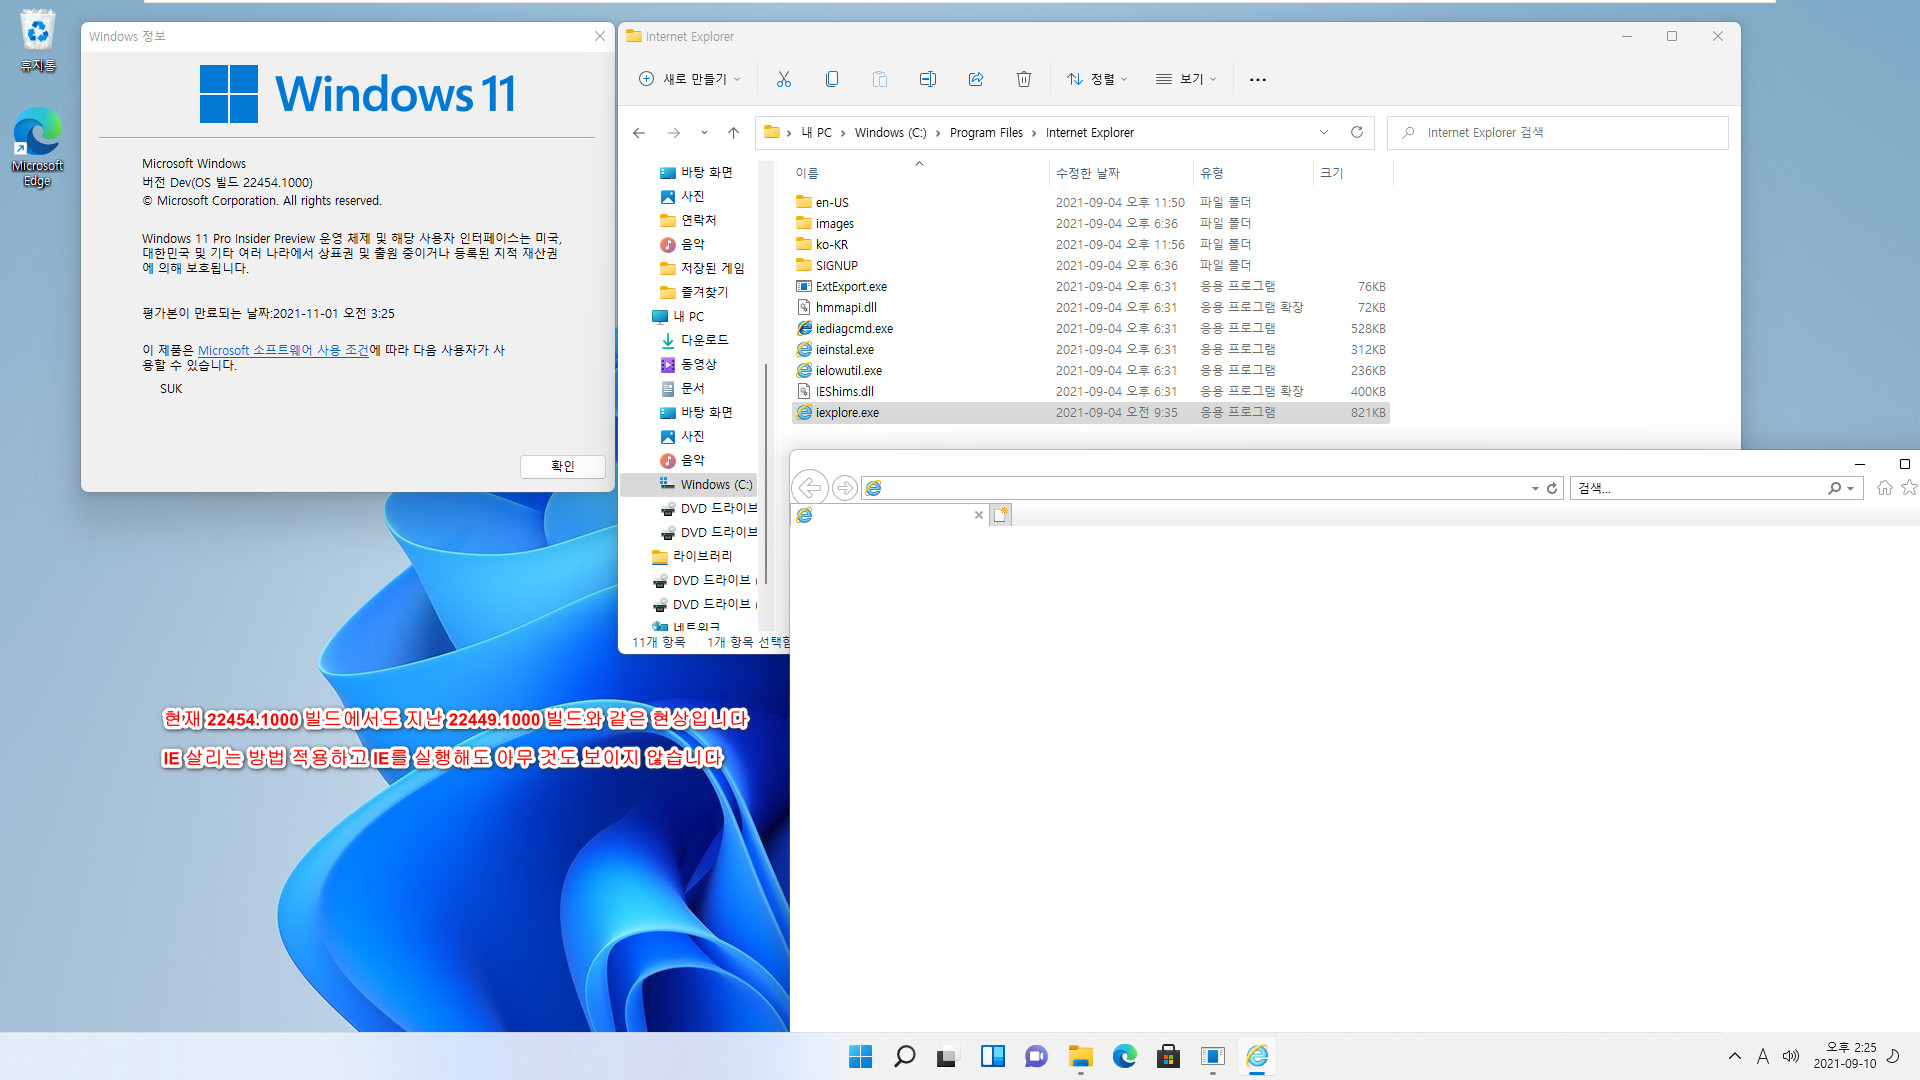Click the Internet Explorer favorites star icon
The height and width of the screenshot is (1080, 1920).
coord(1909,488)
